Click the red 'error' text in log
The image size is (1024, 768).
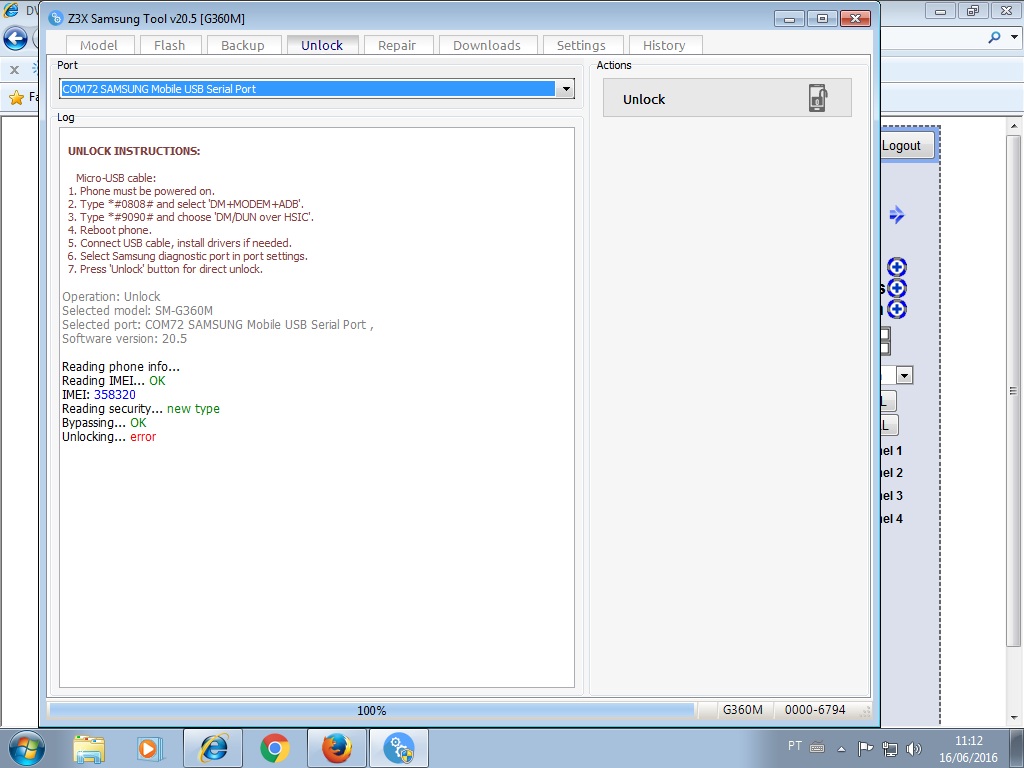tap(143, 437)
